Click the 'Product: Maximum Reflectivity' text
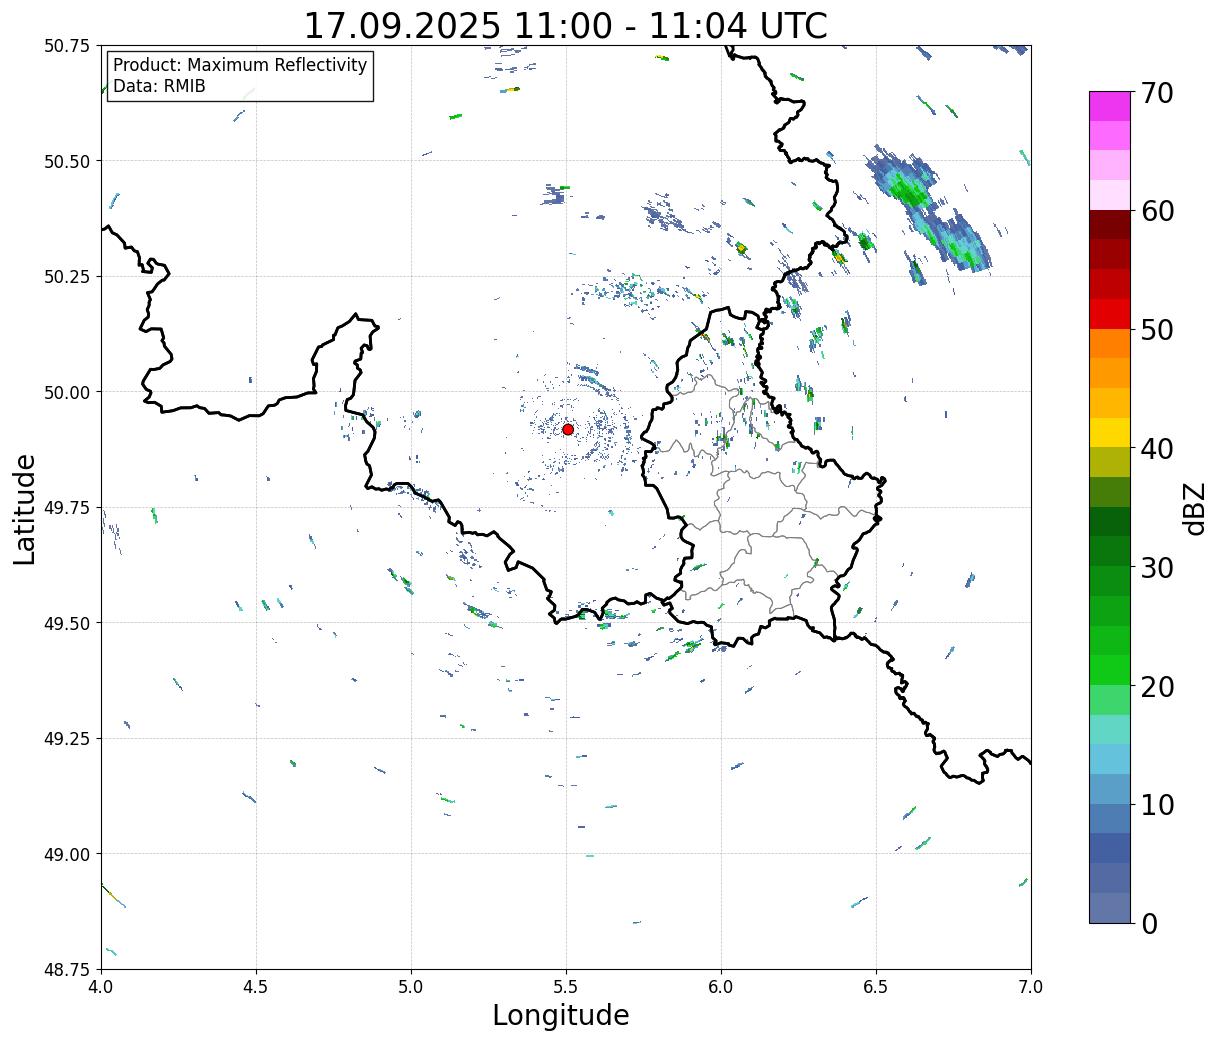 point(240,65)
